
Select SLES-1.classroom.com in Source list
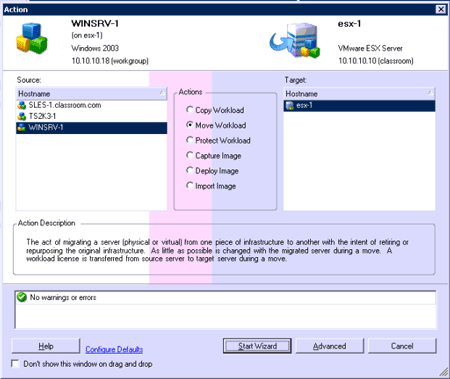pos(91,105)
